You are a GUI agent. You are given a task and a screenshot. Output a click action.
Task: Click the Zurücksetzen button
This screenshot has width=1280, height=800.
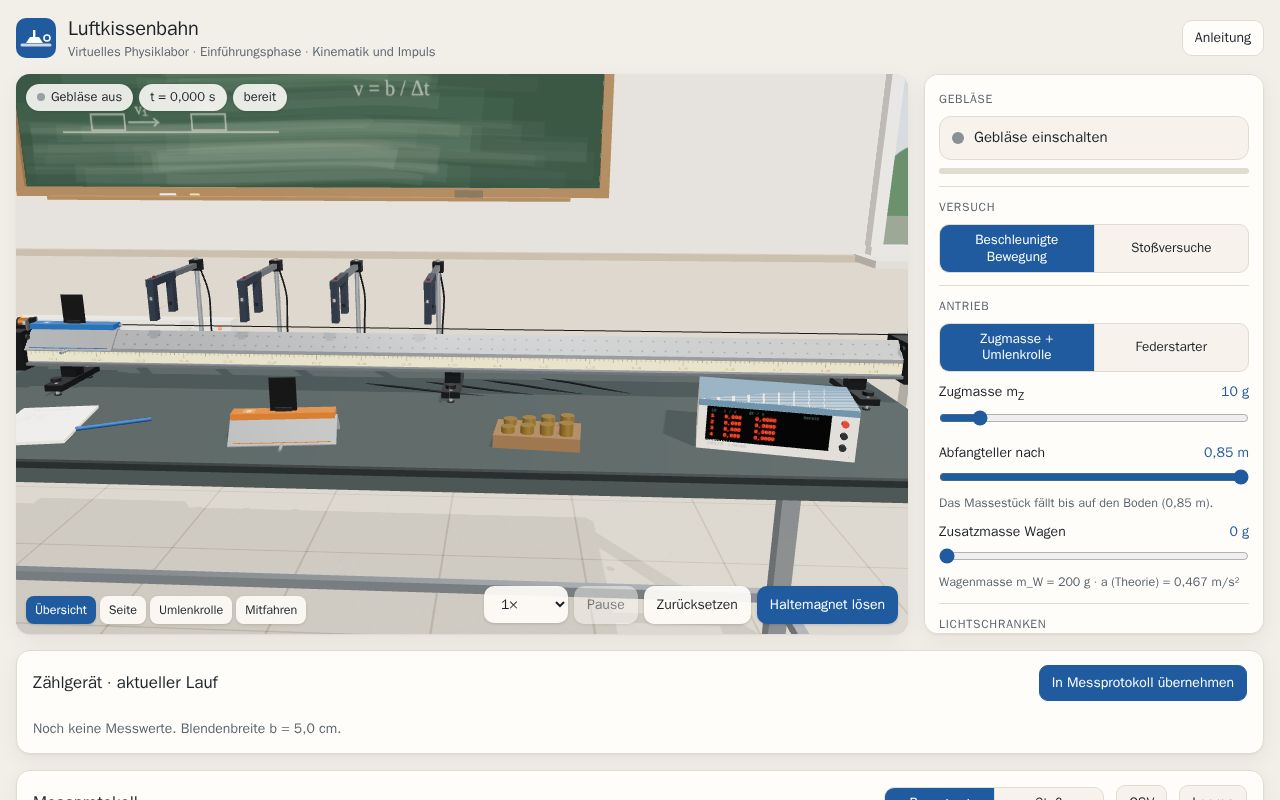tap(697, 605)
